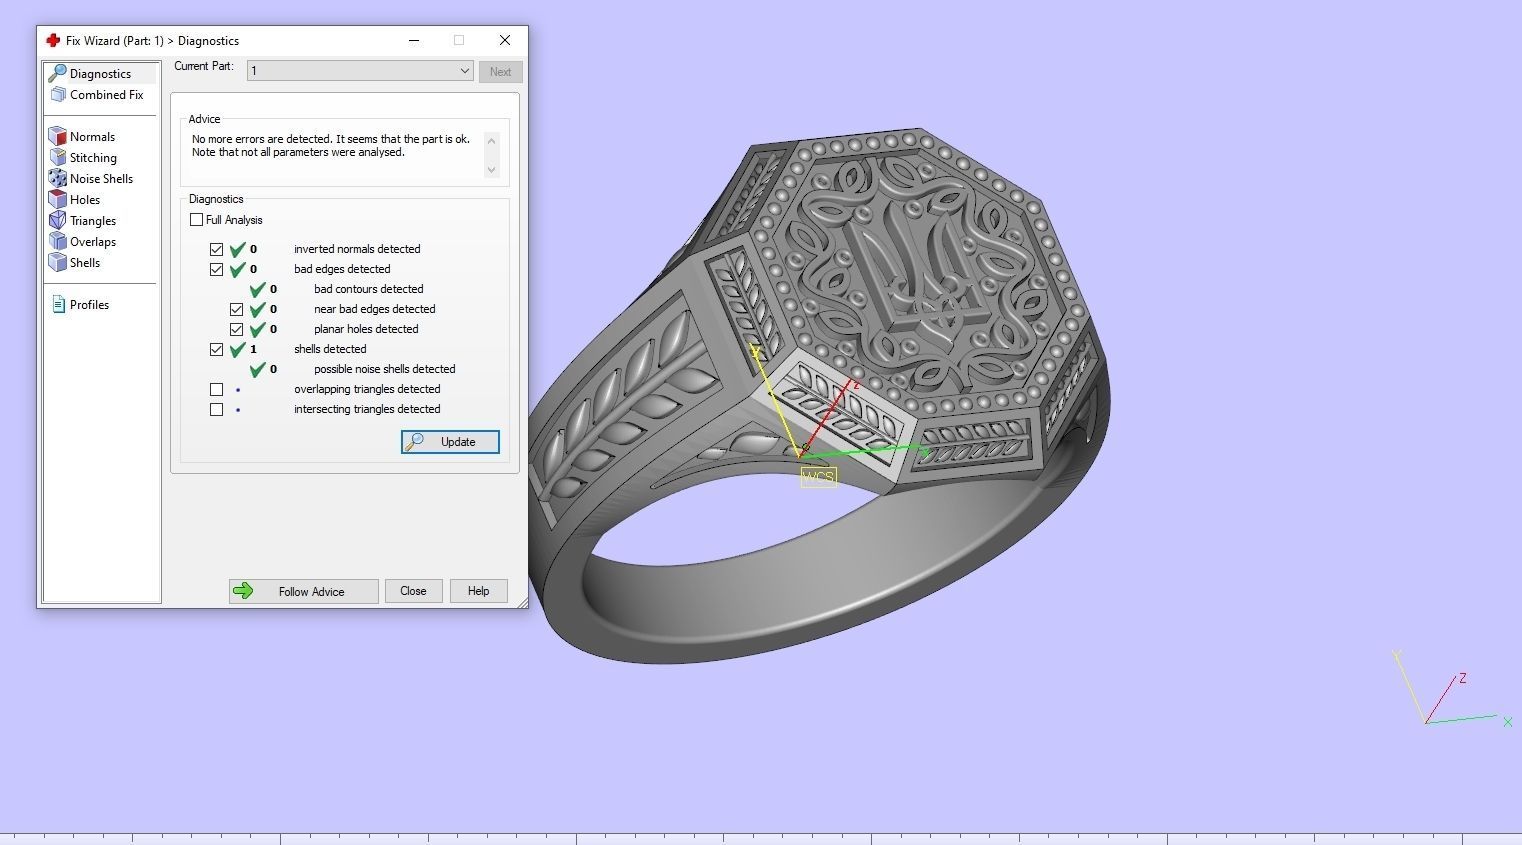The width and height of the screenshot is (1522, 845).
Task: Enable overlapping triangles detected checkbox
Action: click(217, 389)
